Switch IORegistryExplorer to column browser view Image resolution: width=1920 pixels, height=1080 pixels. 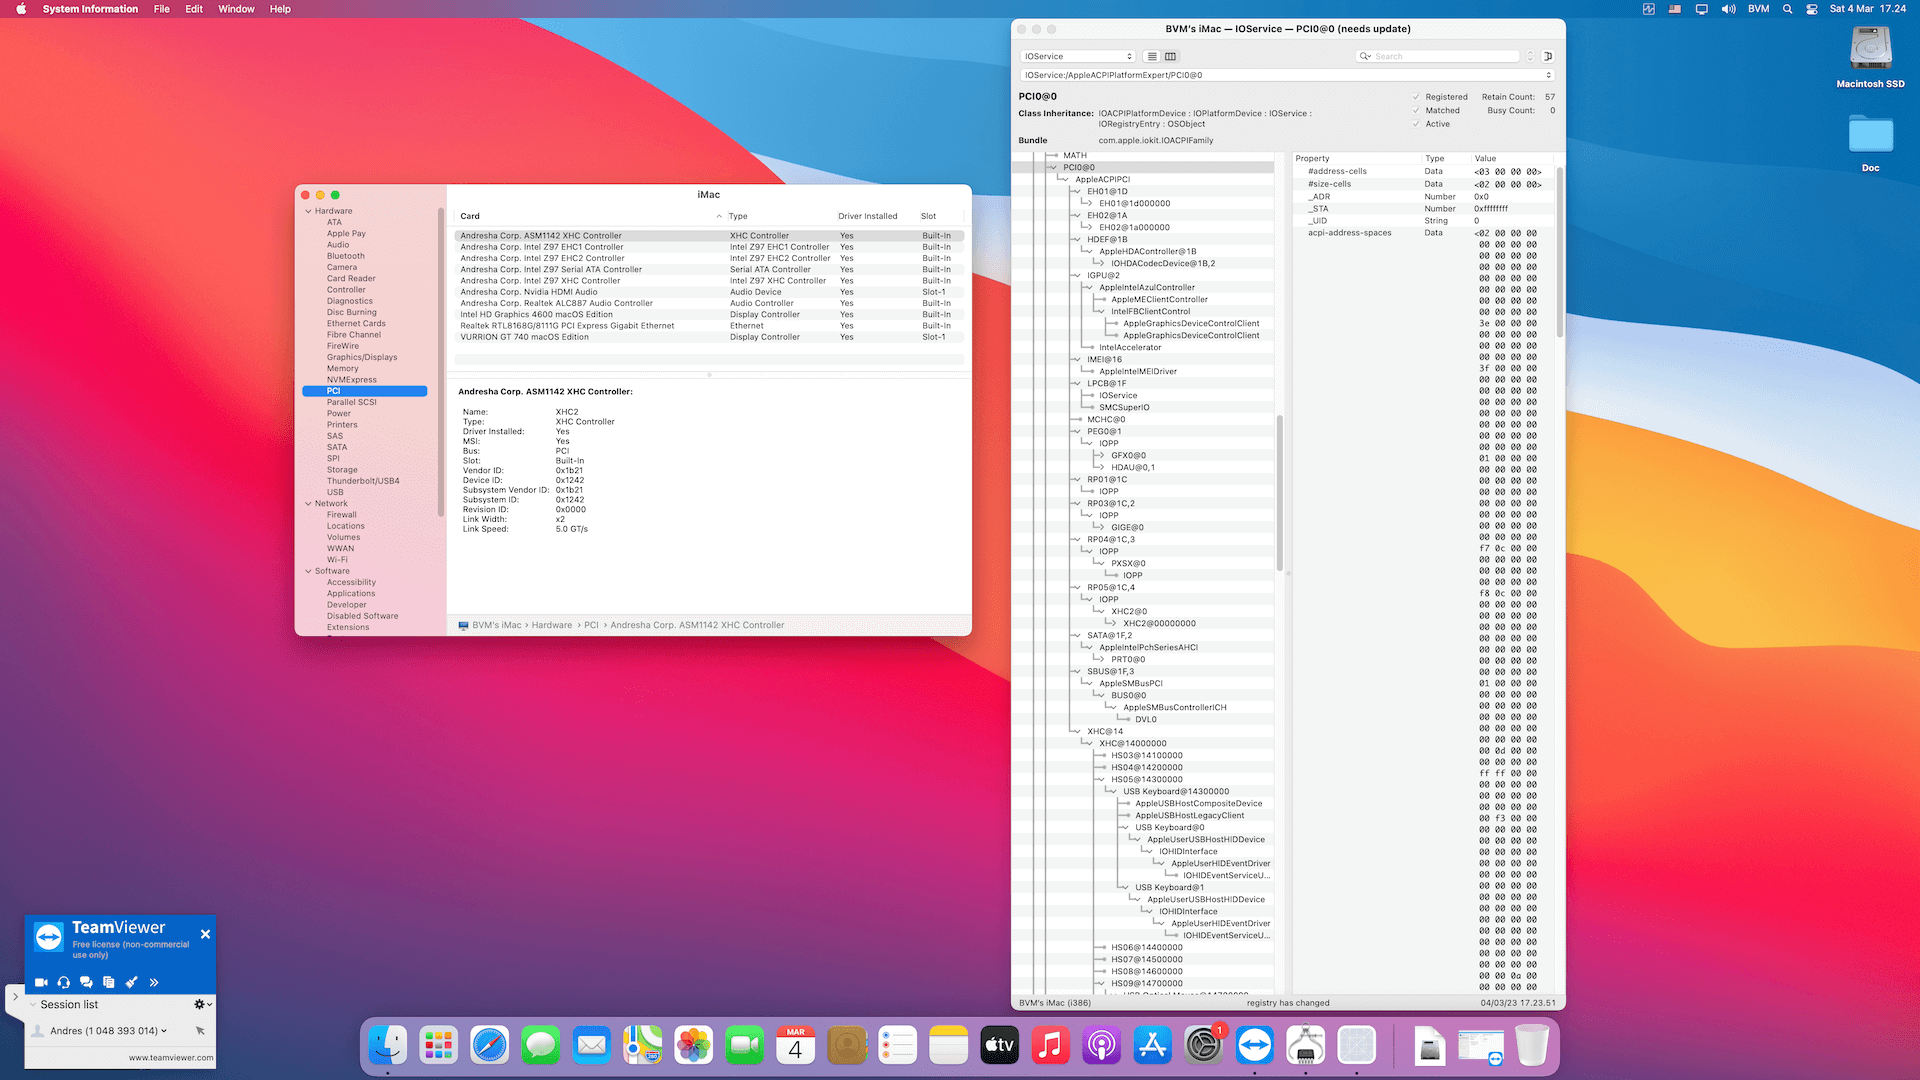pos(1170,56)
